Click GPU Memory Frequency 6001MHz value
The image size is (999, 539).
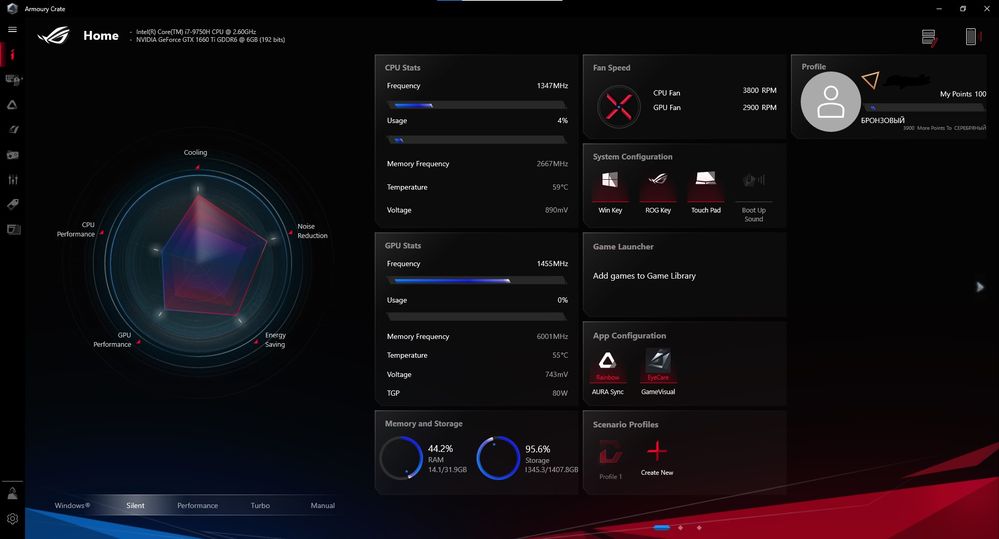(x=552, y=336)
